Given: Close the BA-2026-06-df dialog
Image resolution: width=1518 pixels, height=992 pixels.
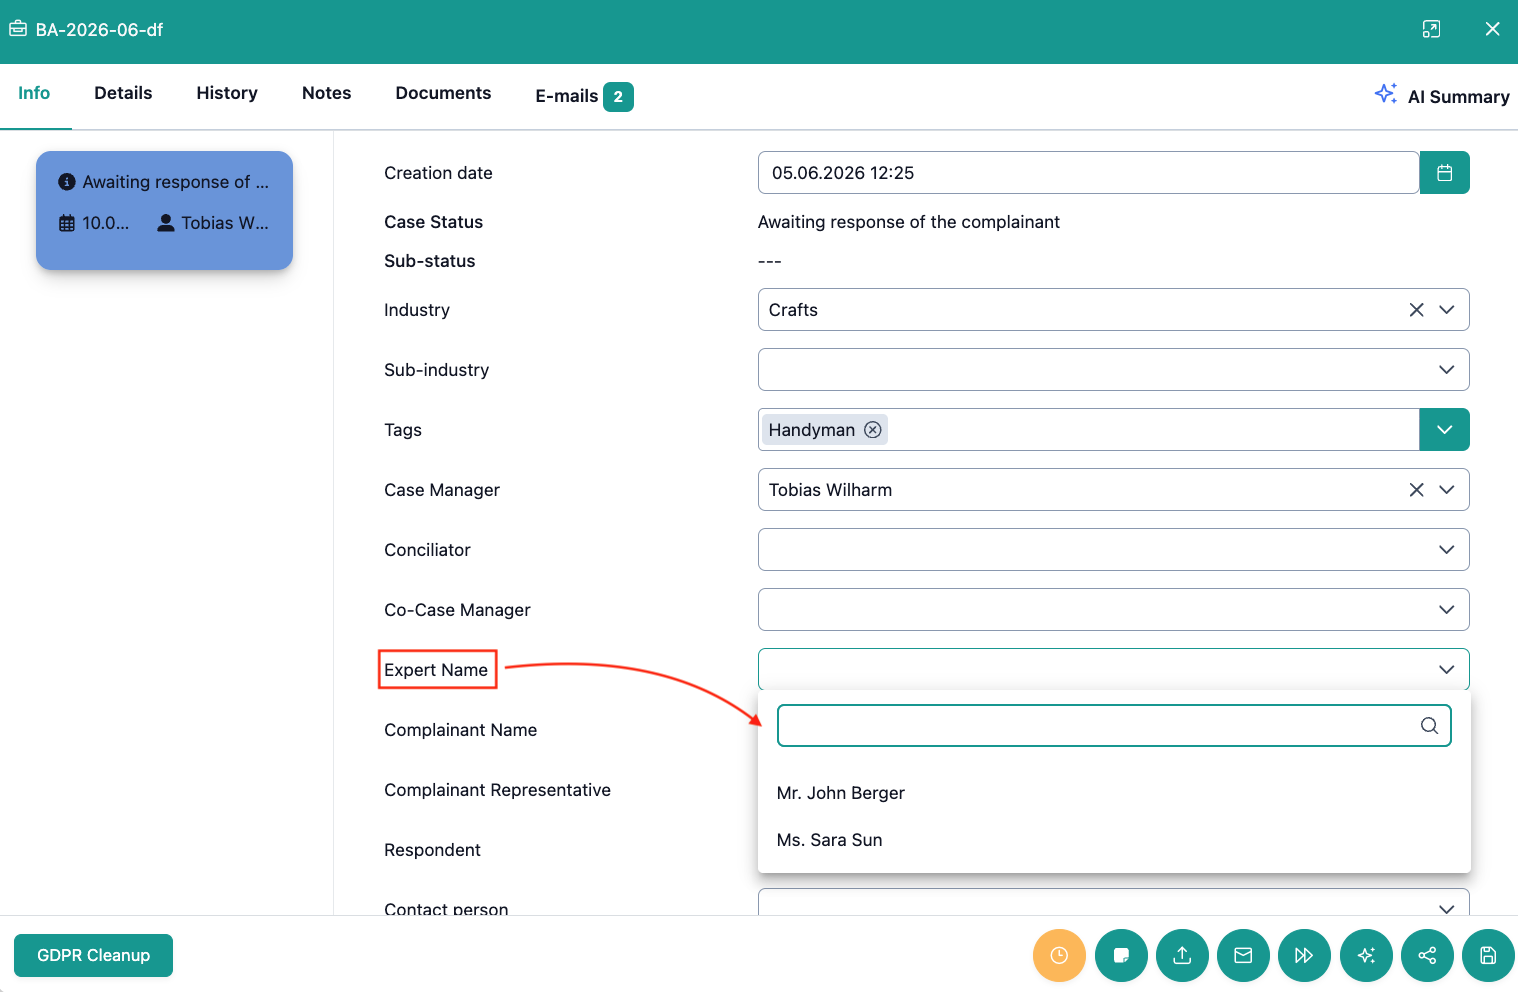Looking at the screenshot, I should click(1492, 29).
